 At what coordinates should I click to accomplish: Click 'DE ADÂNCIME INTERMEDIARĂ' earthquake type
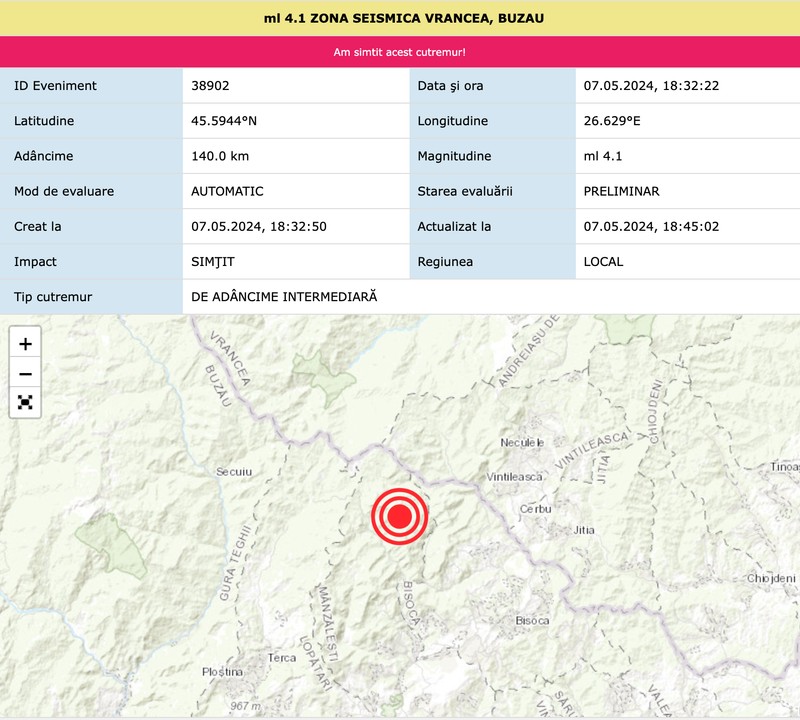(x=284, y=296)
